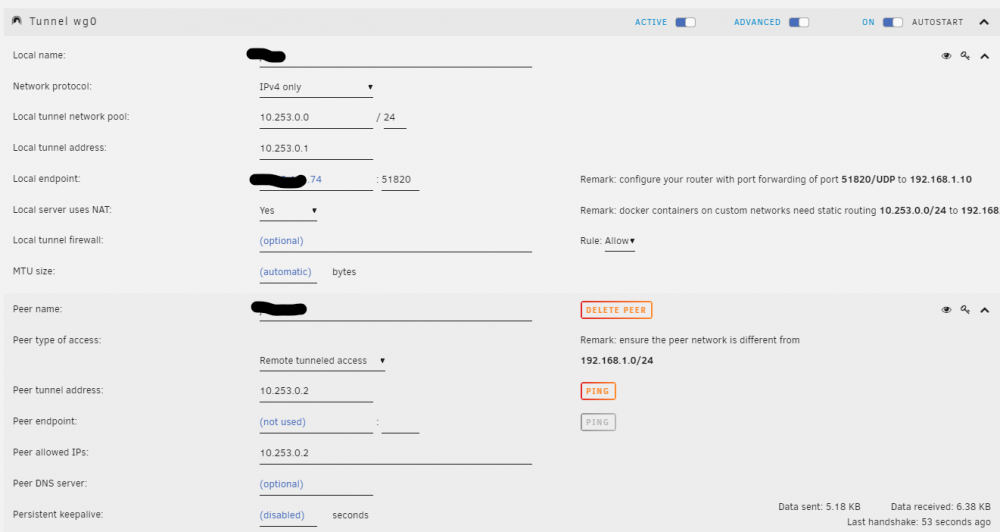Click the WireGuard tunnel icon beside Tunnel wg0

[17, 21]
